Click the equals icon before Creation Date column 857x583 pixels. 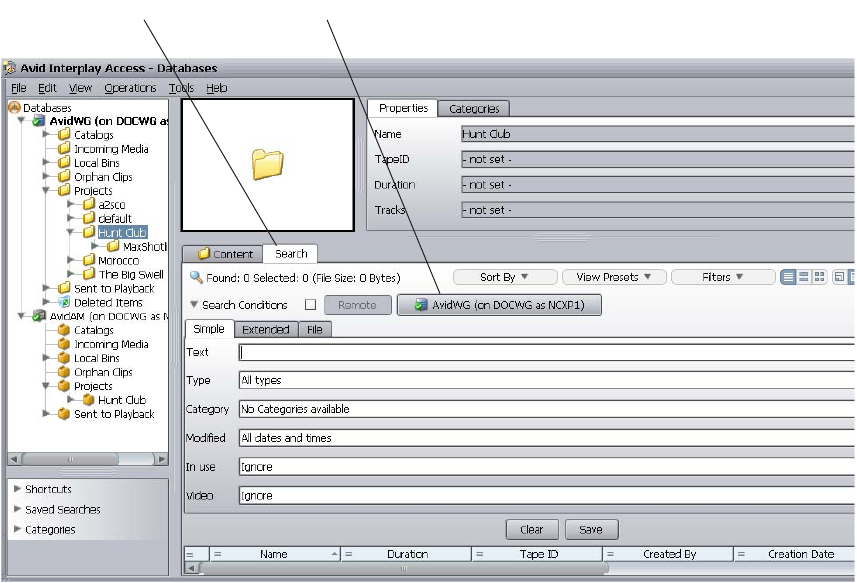tap(741, 554)
